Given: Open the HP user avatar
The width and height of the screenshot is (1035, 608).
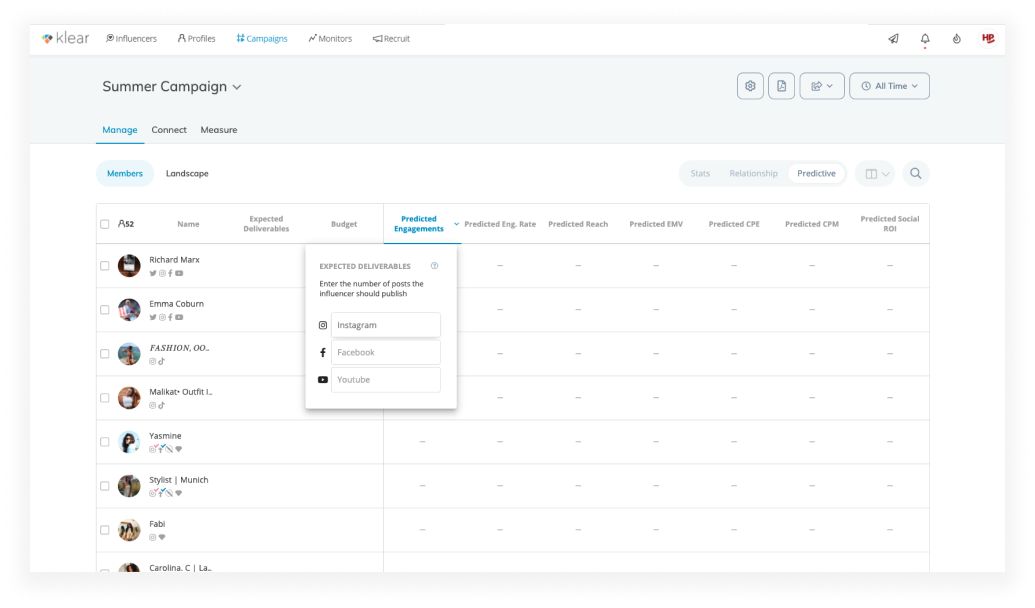Looking at the screenshot, I should (x=988, y=38).
